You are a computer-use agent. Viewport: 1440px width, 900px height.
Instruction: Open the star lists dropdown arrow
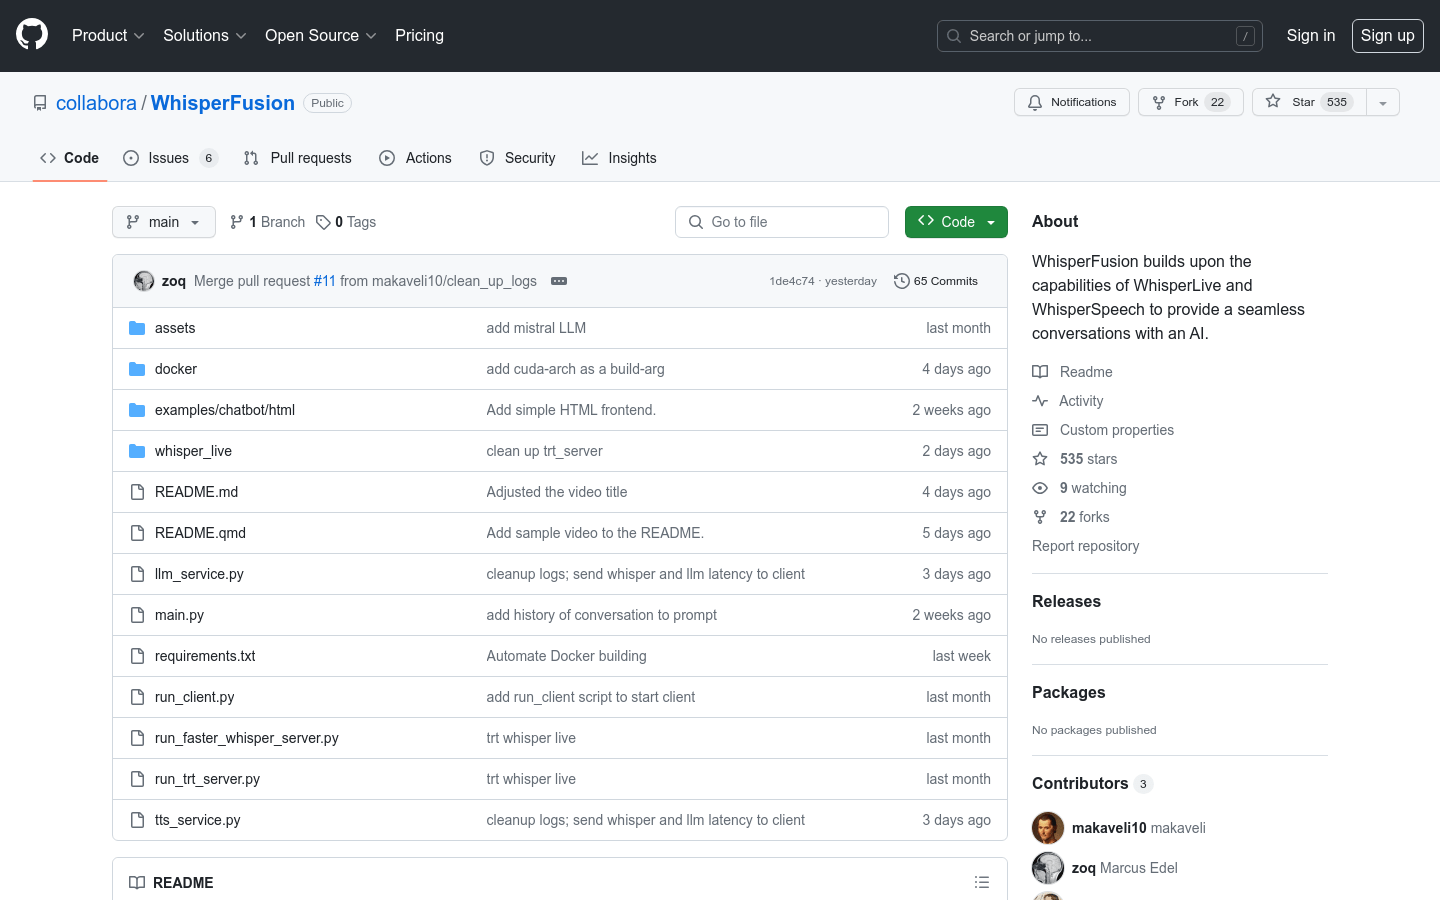coord(1383,102)
